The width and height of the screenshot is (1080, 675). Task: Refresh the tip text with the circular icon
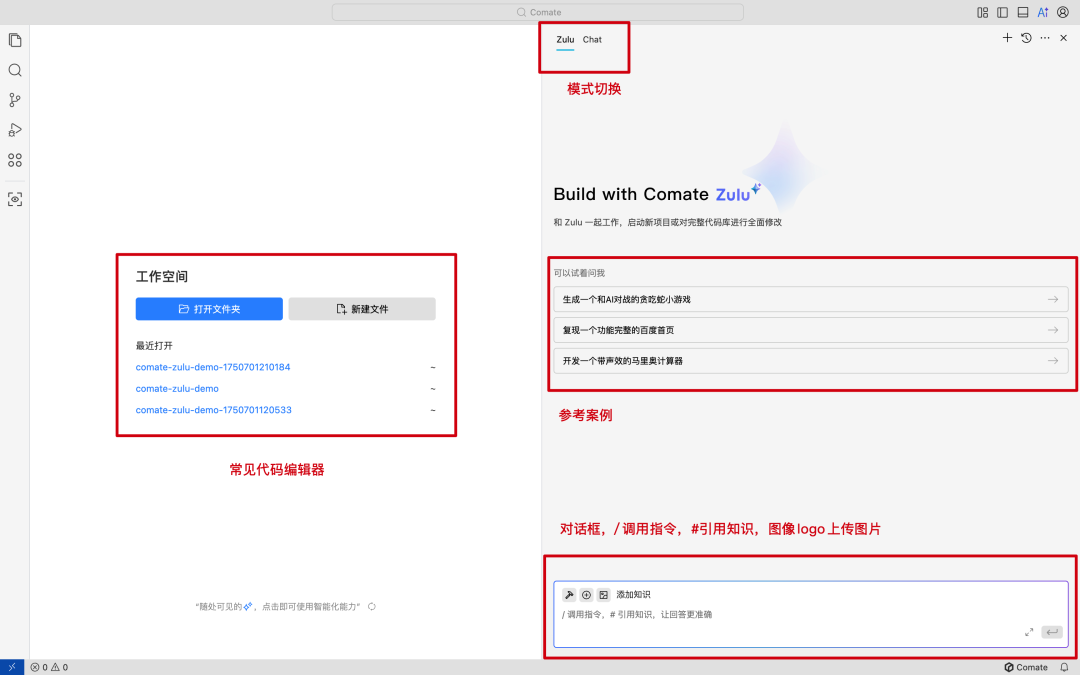pos(372,607)
